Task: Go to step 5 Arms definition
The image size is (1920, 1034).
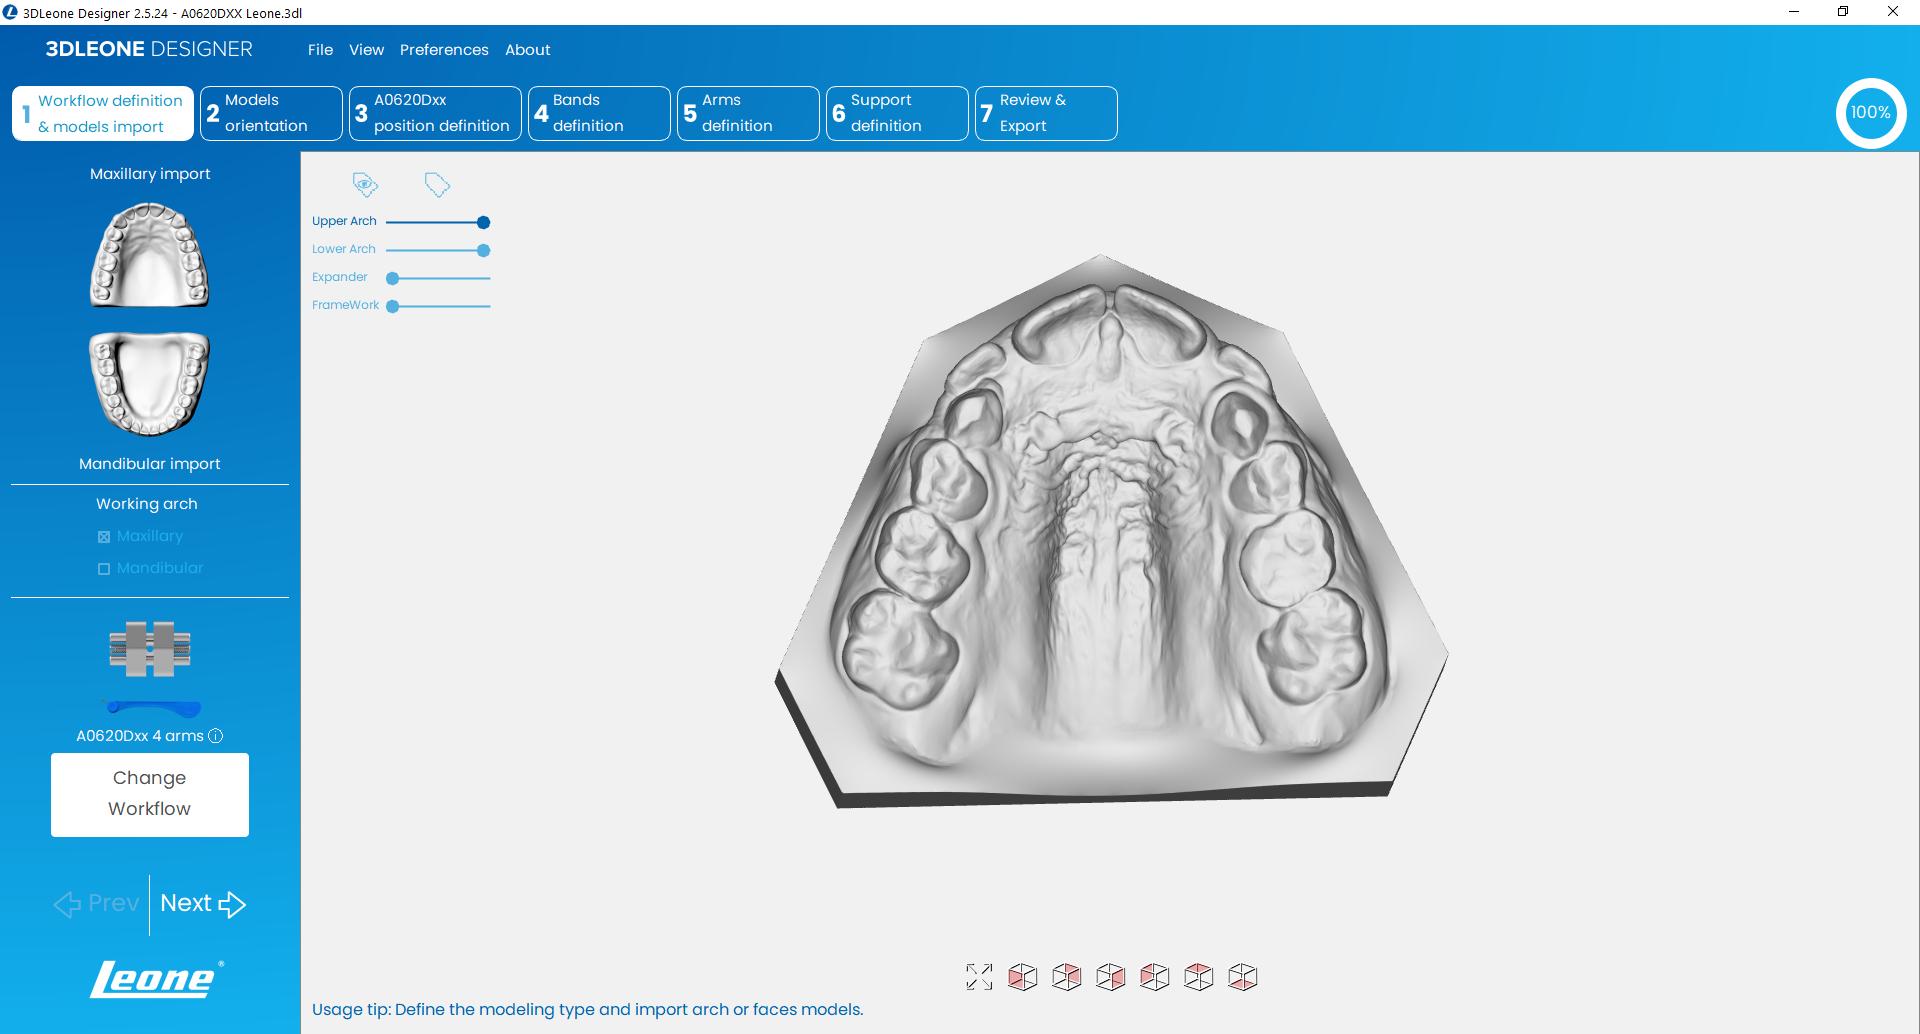Action: point(748,113)
